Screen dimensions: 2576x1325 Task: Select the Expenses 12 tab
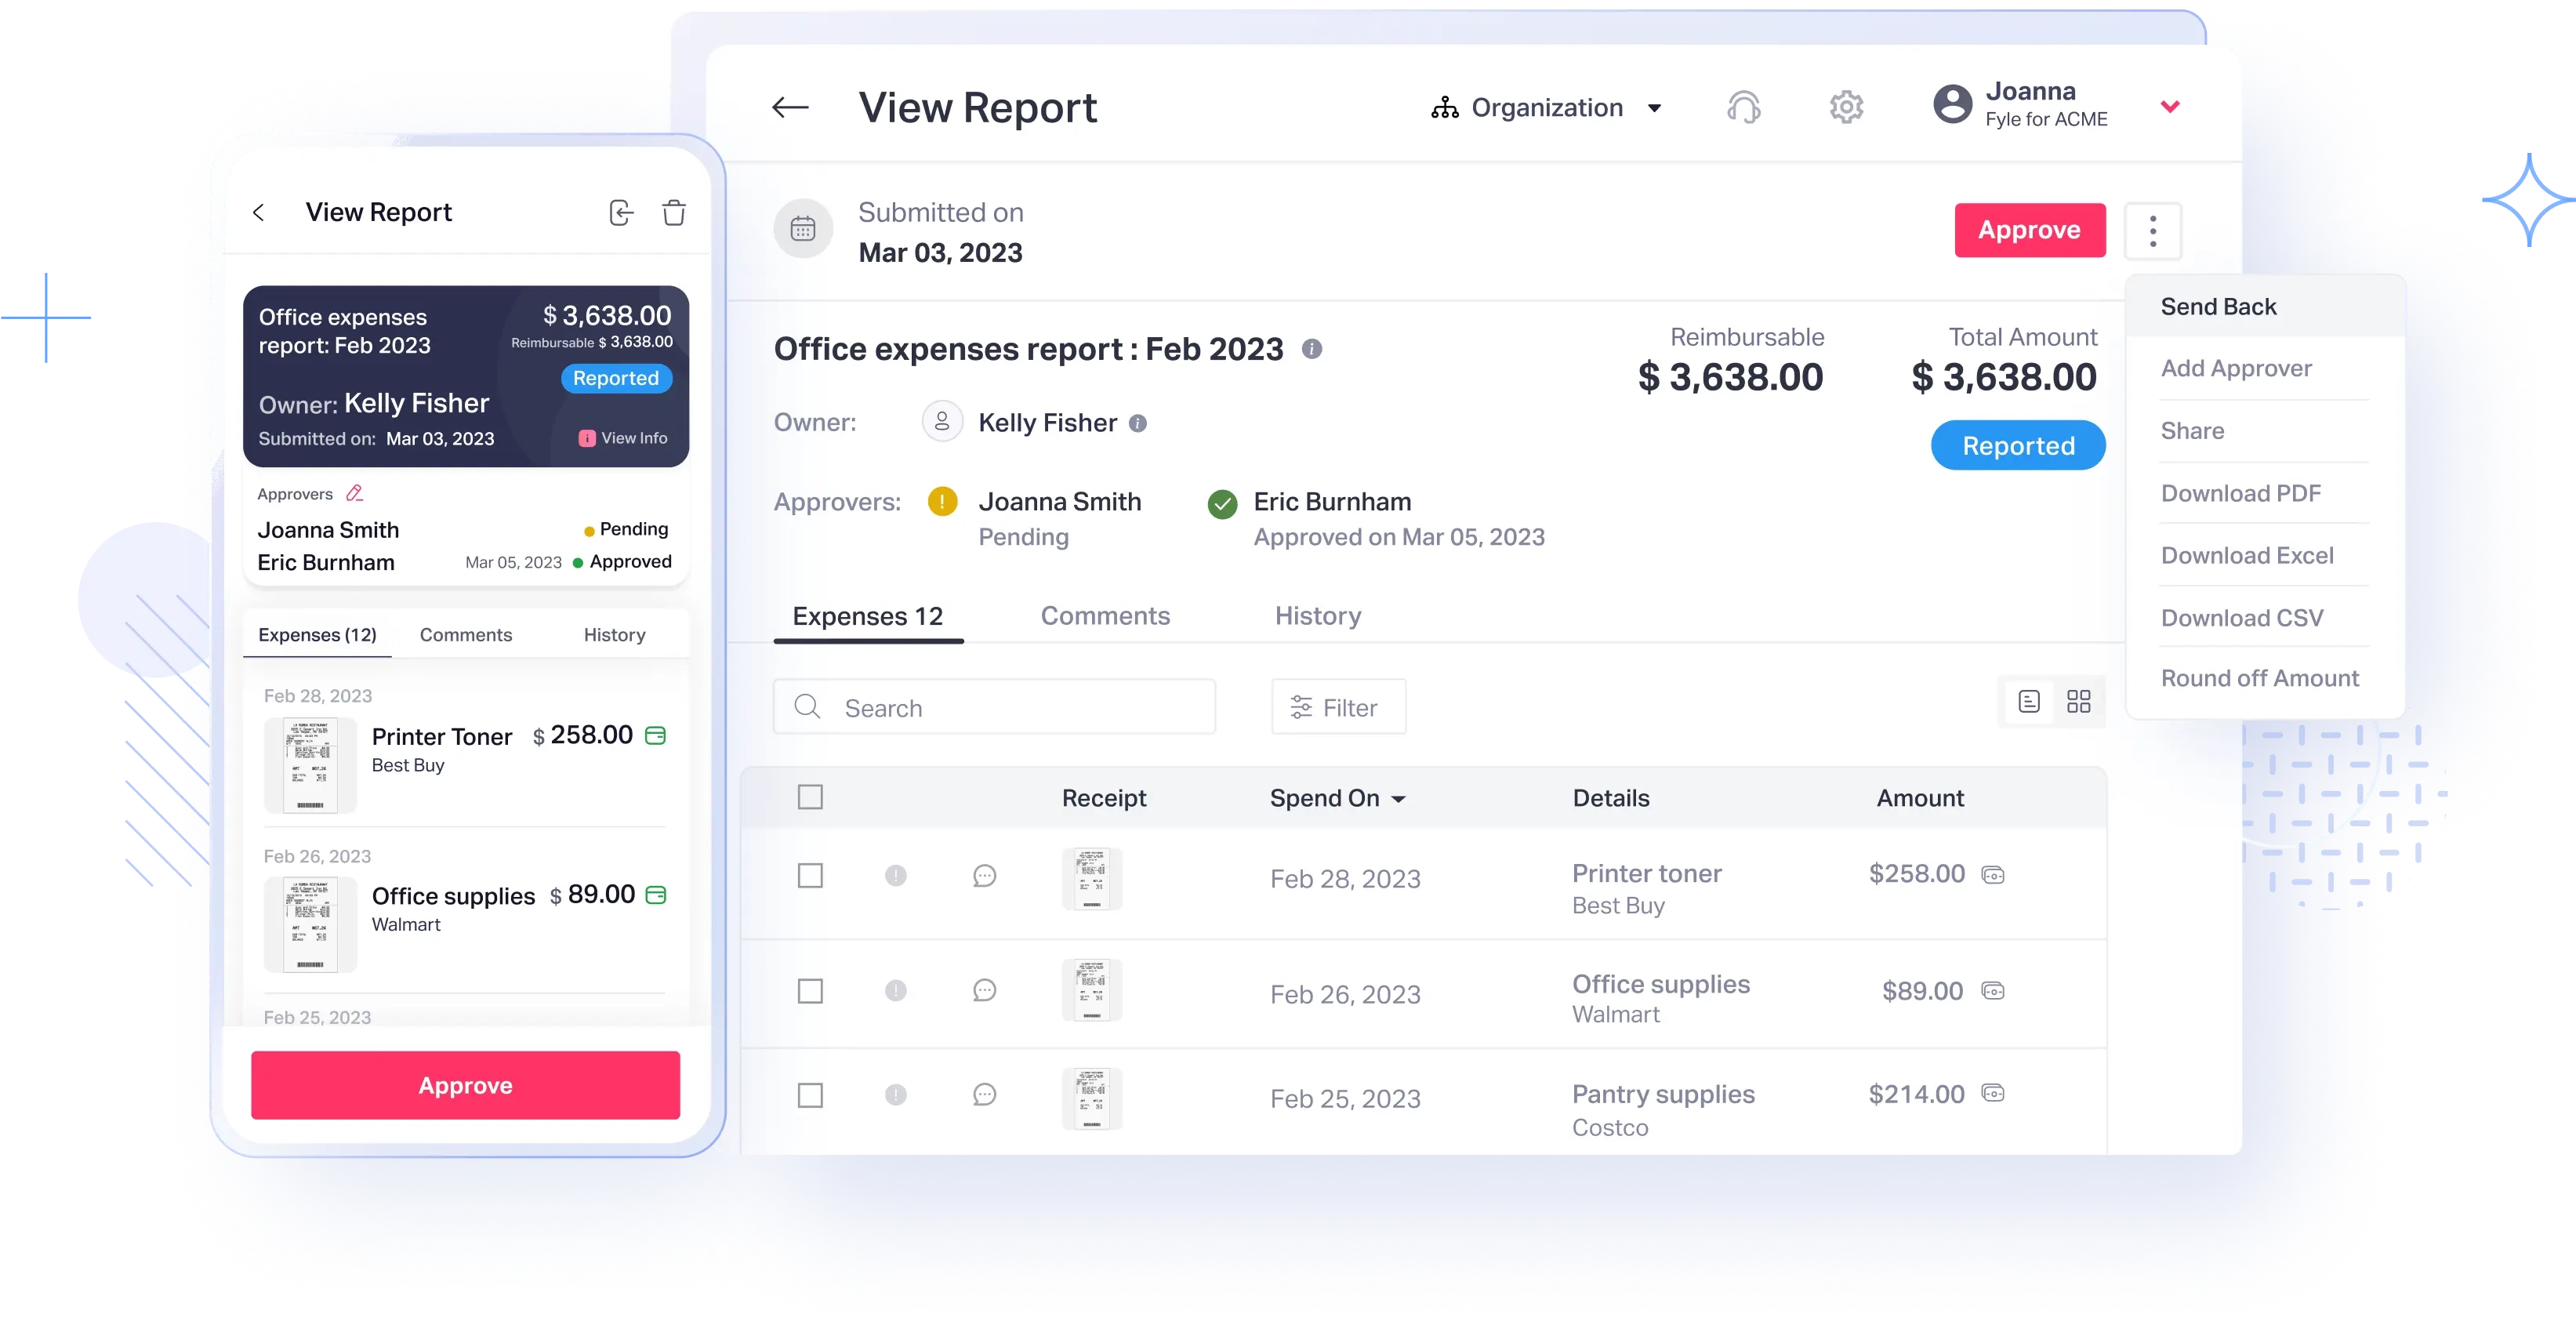(867, 616)
